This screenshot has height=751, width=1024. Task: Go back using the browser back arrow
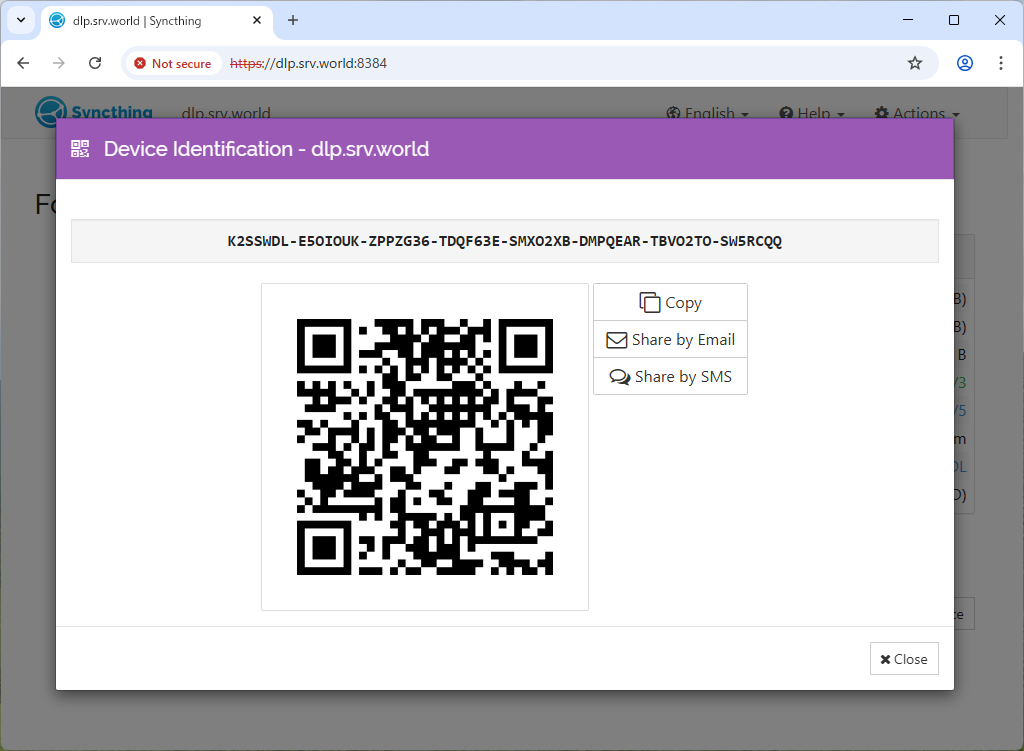pyautogui.click(x=24, y=63)
